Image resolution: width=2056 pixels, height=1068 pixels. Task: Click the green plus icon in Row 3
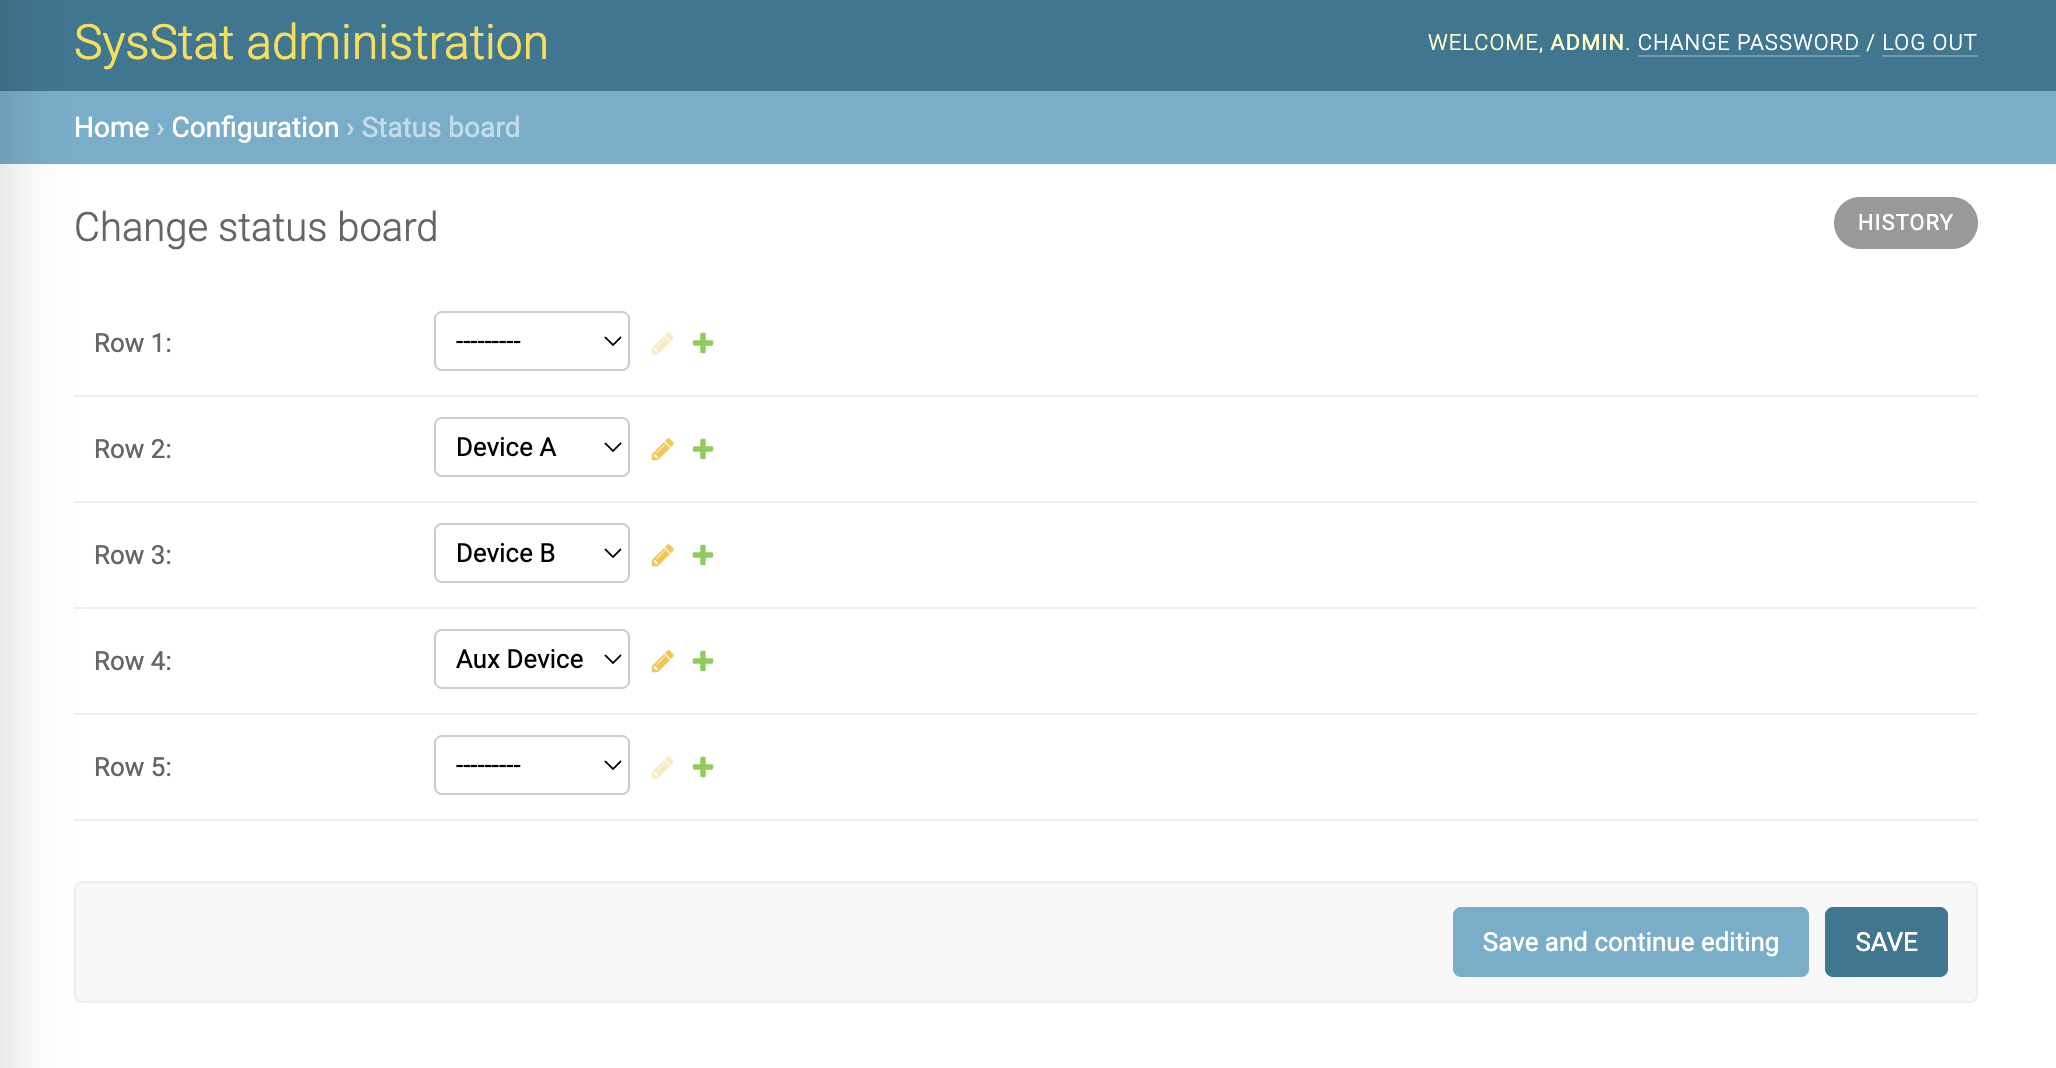coord(703,555)
